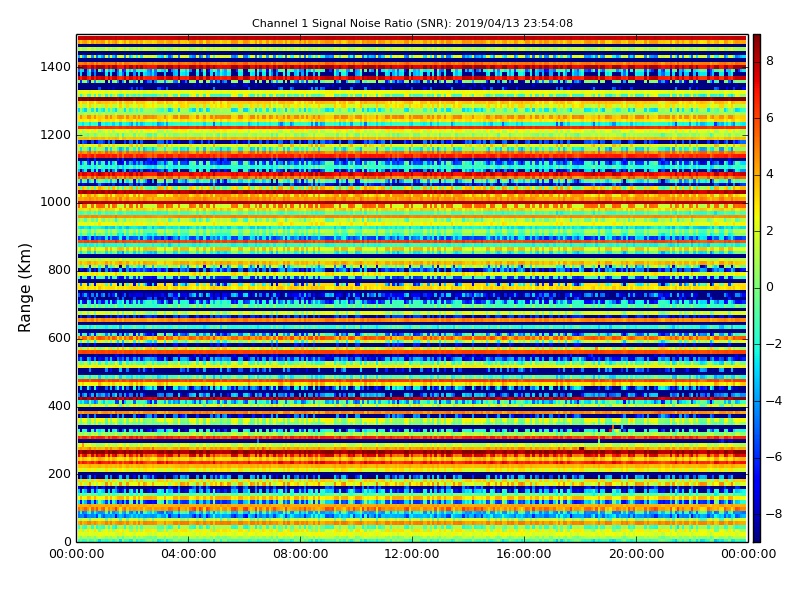Click the 400 range tick label

tap(59, 406)
